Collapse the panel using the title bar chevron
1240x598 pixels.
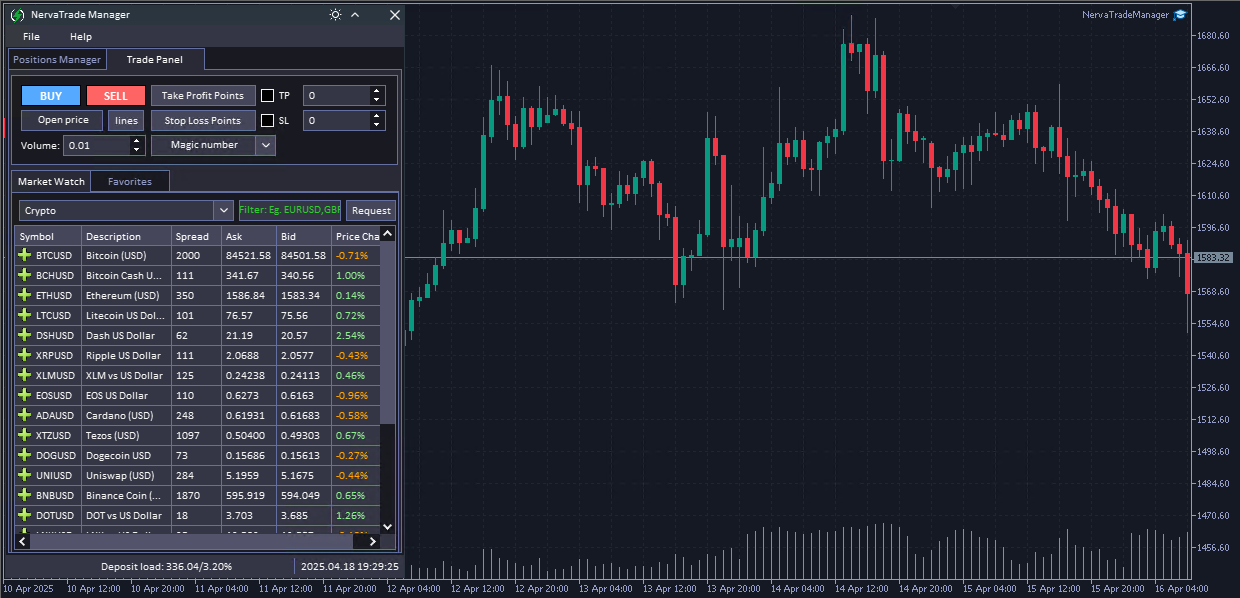click(355, 15)
